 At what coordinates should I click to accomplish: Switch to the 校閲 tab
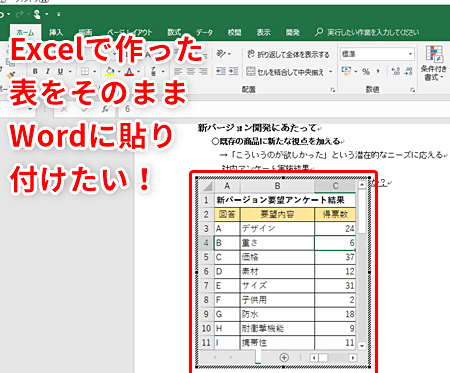pyautogui.click(x=234, y=32)
